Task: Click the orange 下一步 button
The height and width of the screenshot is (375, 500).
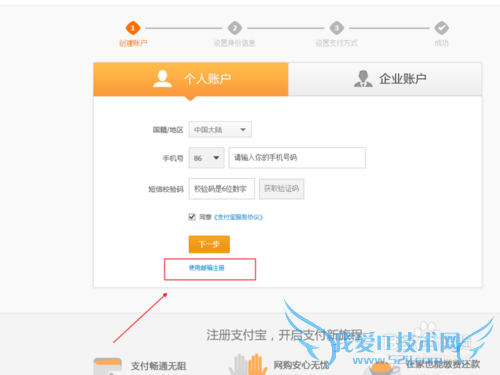Action: (x=209, y=244)
